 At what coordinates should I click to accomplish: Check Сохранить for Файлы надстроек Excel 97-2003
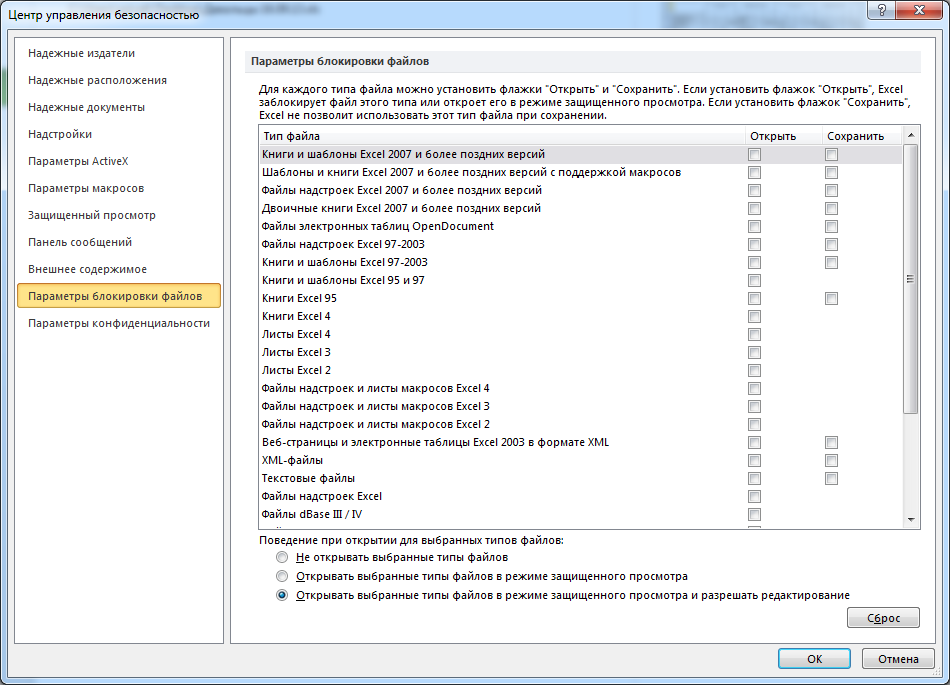coord(831,245)
